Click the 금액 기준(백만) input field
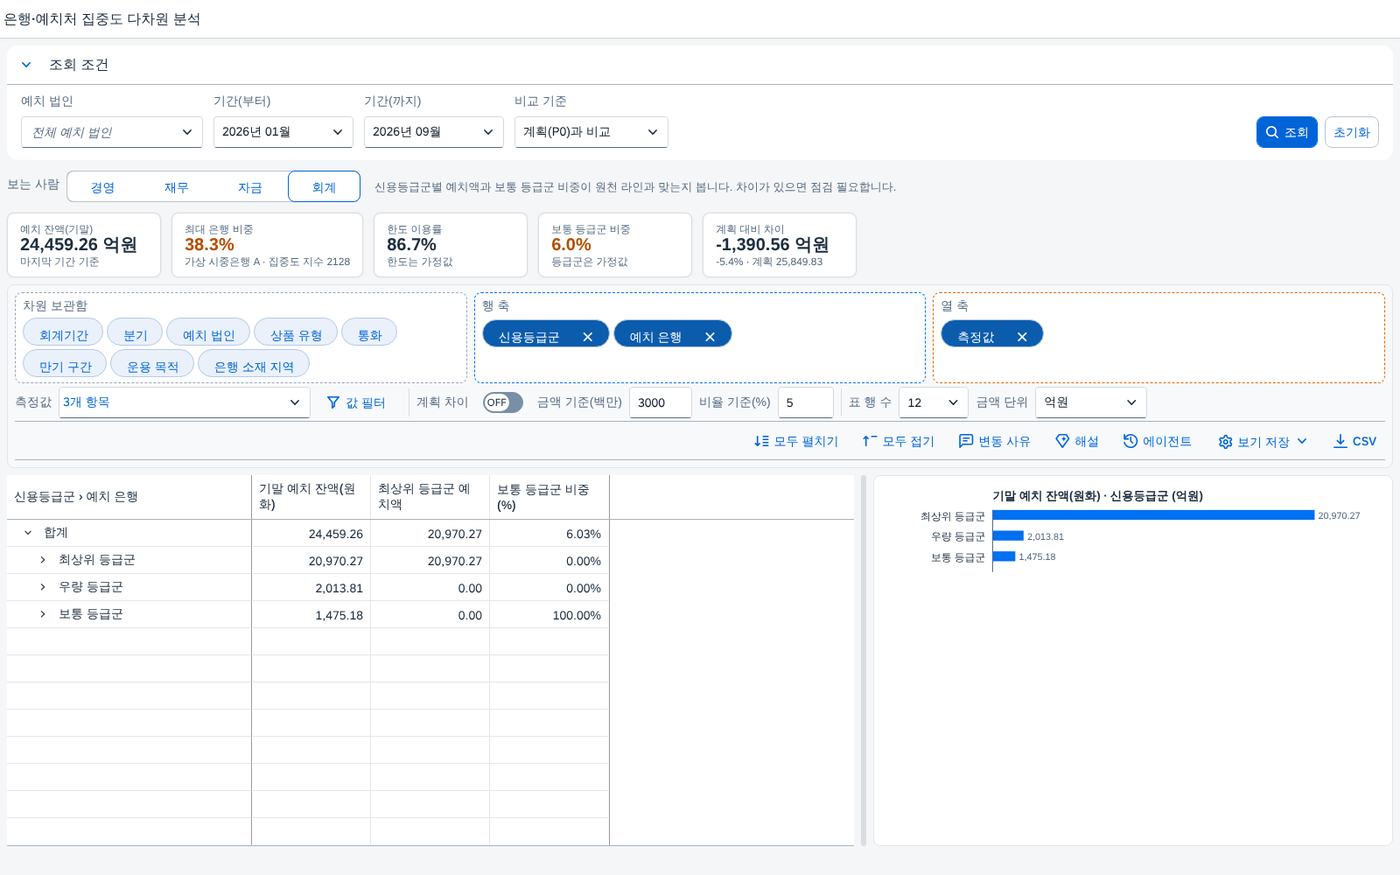Screen dimensions: 1400x875 pos(660,402)
